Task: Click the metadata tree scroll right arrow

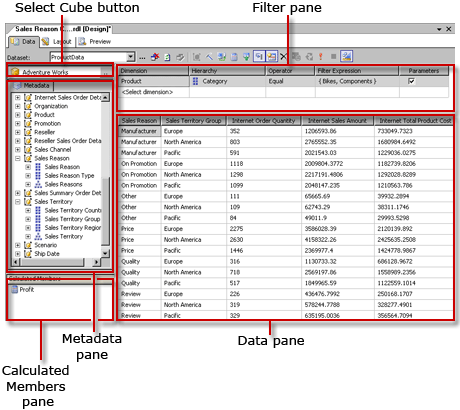Action: pyautogui.click(x=96, y=262)
